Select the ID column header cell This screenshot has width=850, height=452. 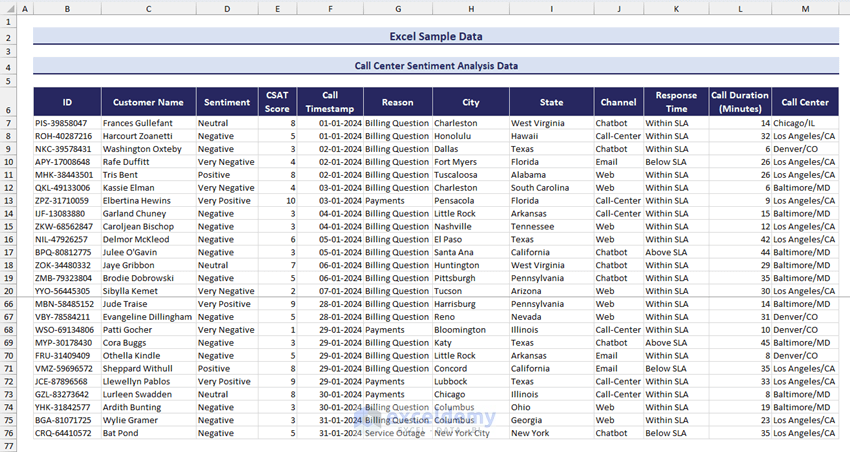coord(67,102)
